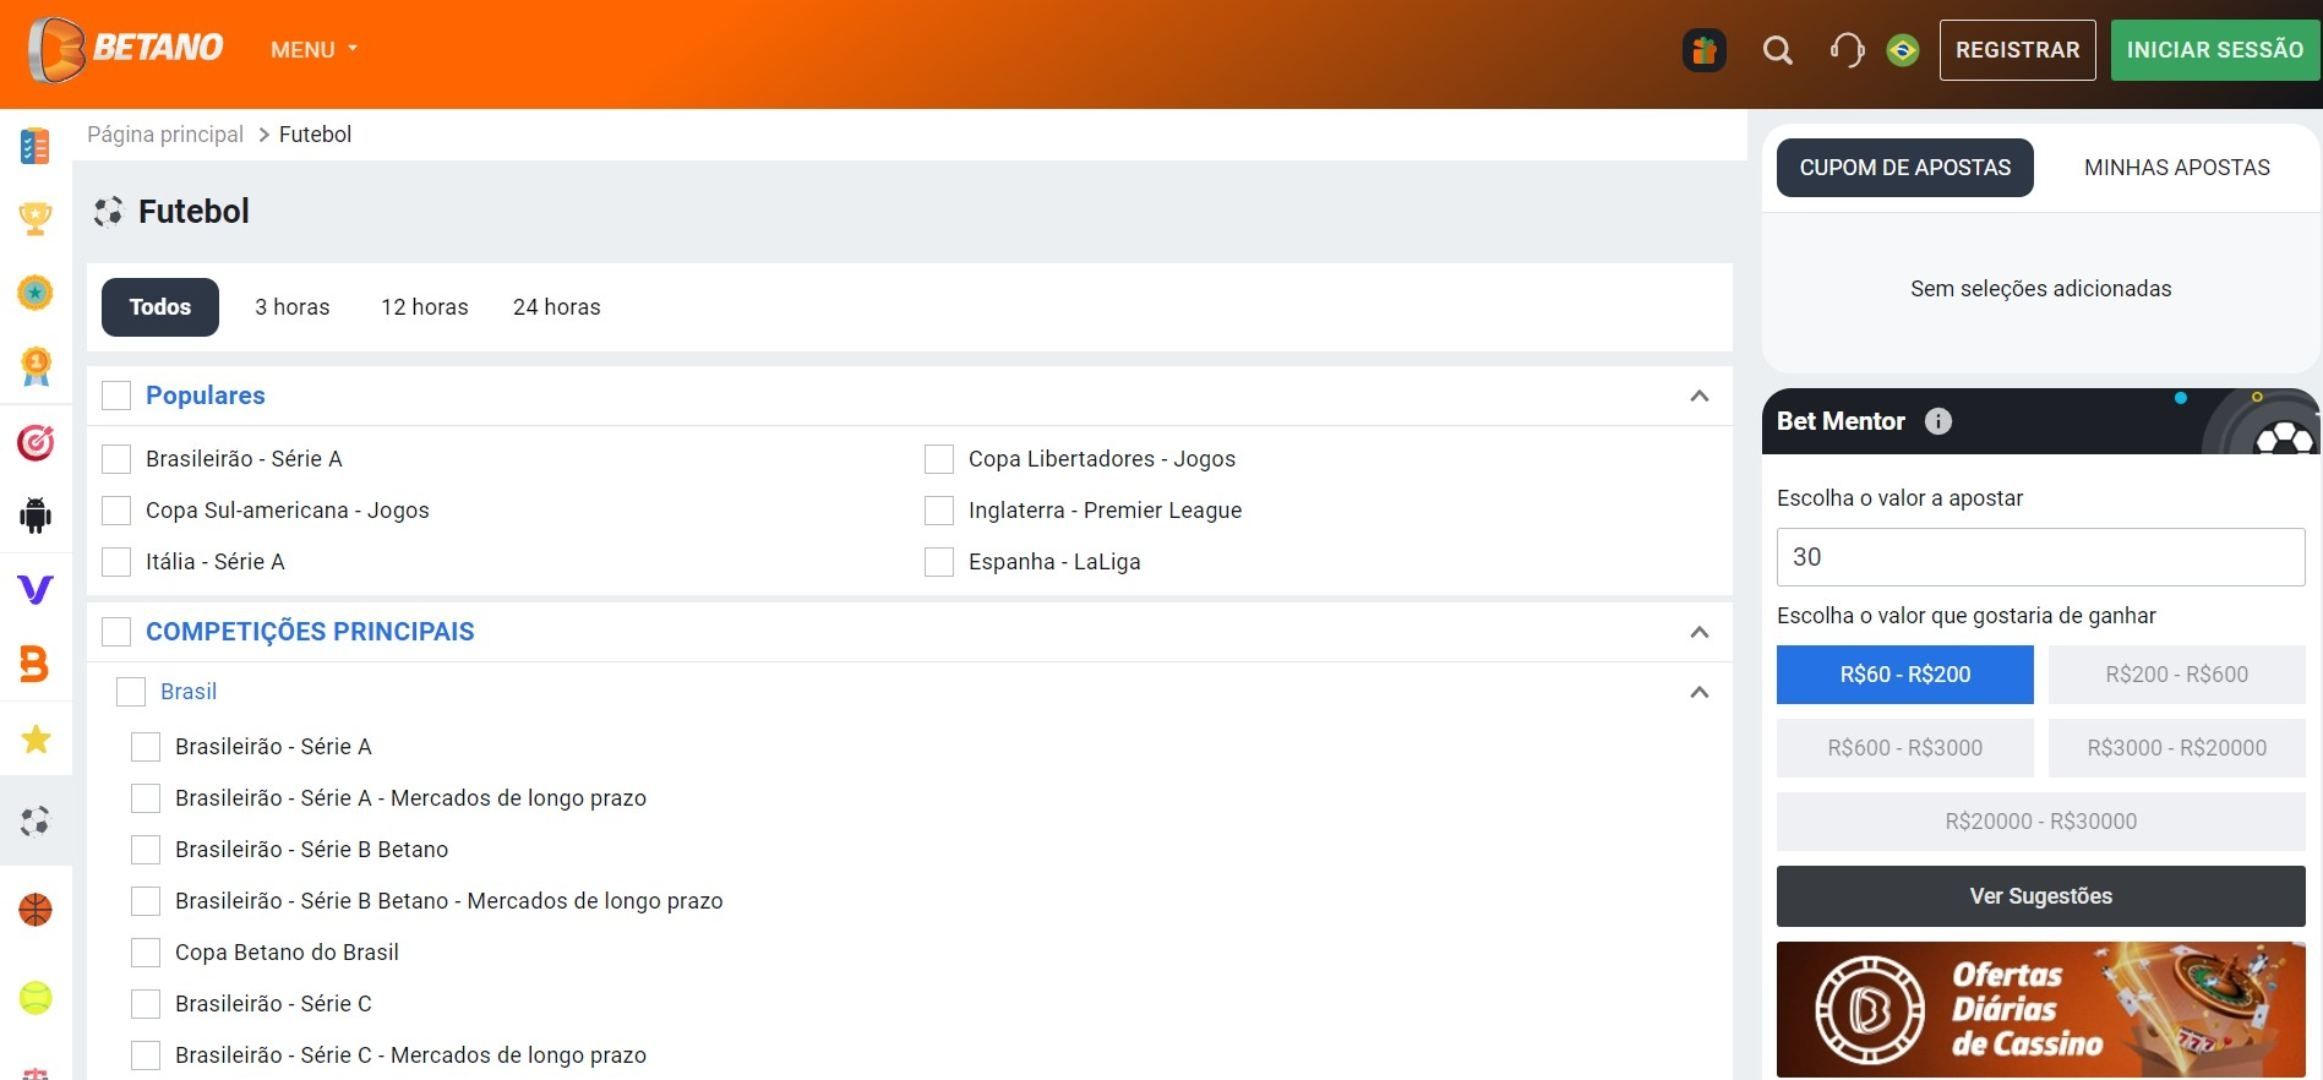This screenshot has width=2323, height=1080.
Task: Click the Série B Betano - Mercados de longo prazo label
Action: [x=448, y=901]
